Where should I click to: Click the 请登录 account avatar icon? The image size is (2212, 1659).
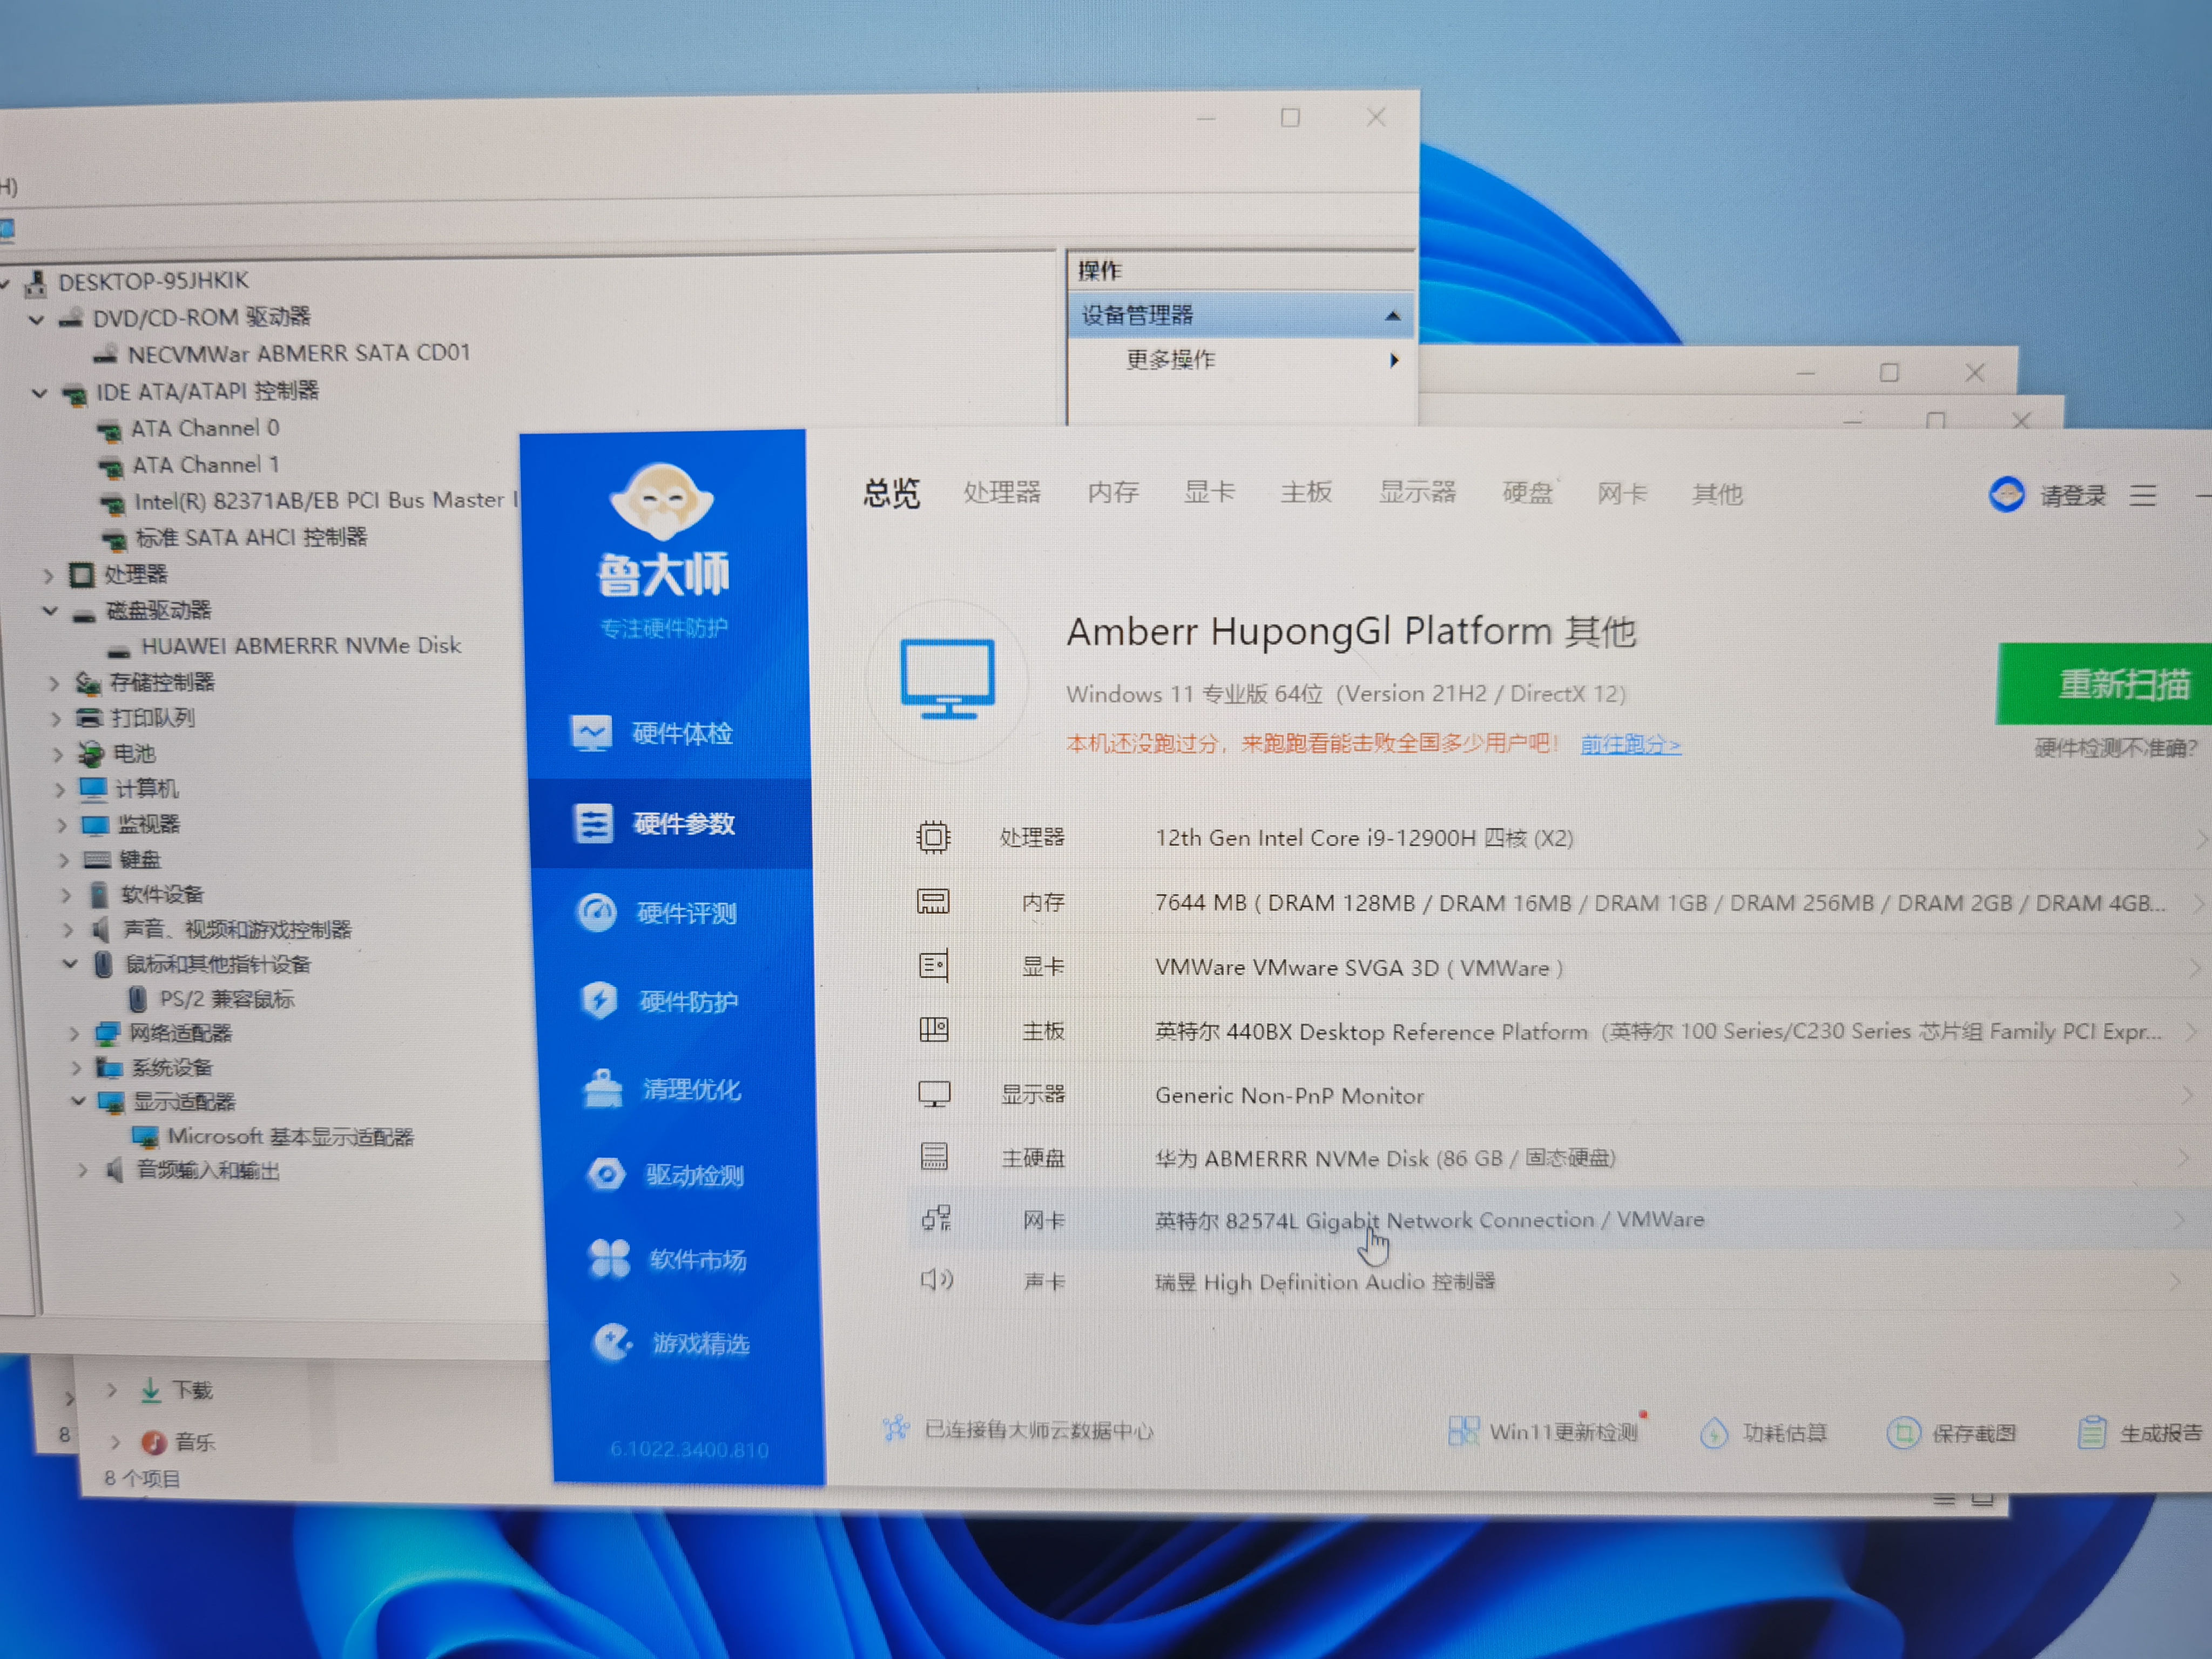2006,495
